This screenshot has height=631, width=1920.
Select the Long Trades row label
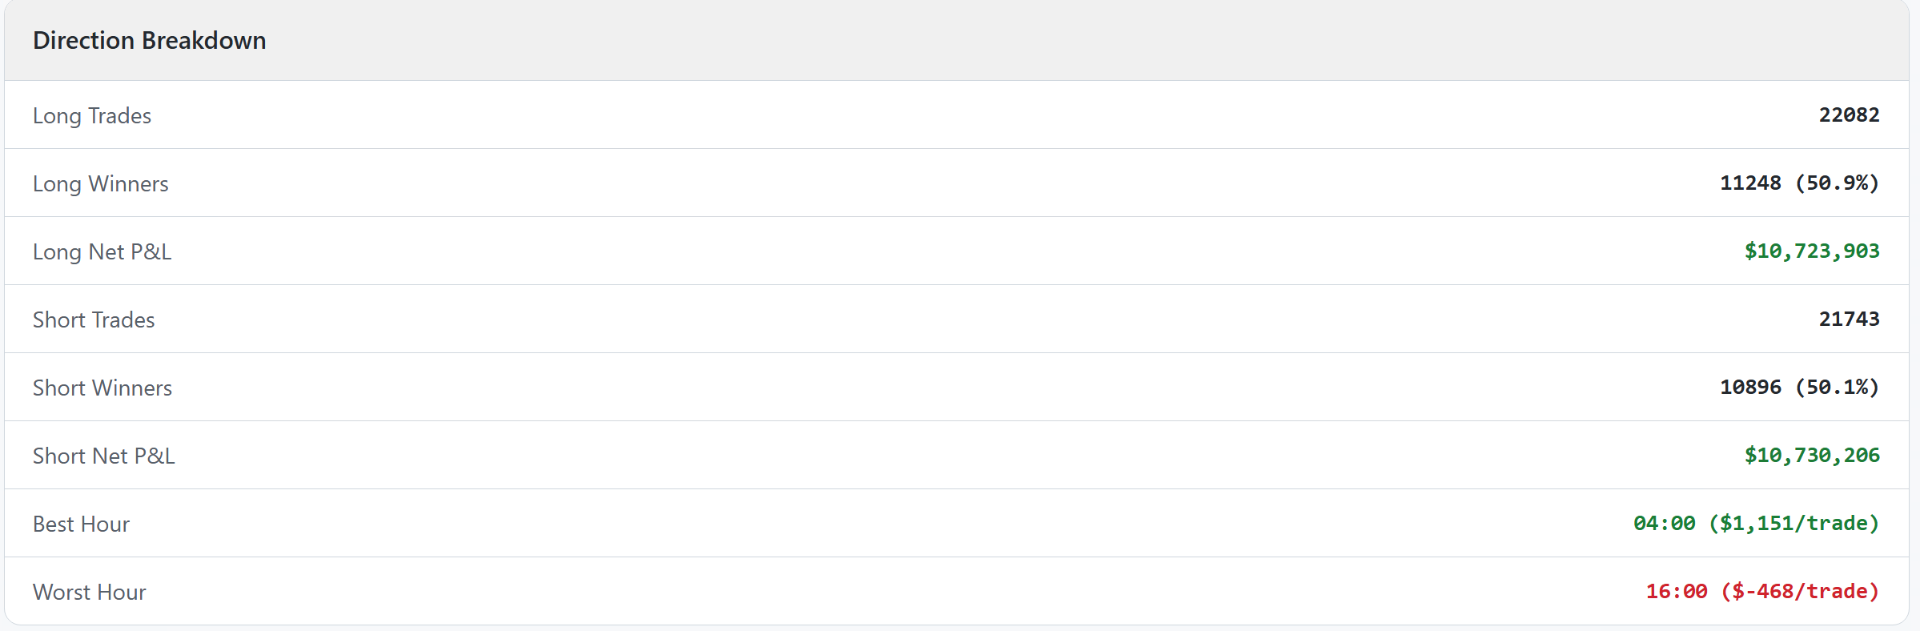92,116
